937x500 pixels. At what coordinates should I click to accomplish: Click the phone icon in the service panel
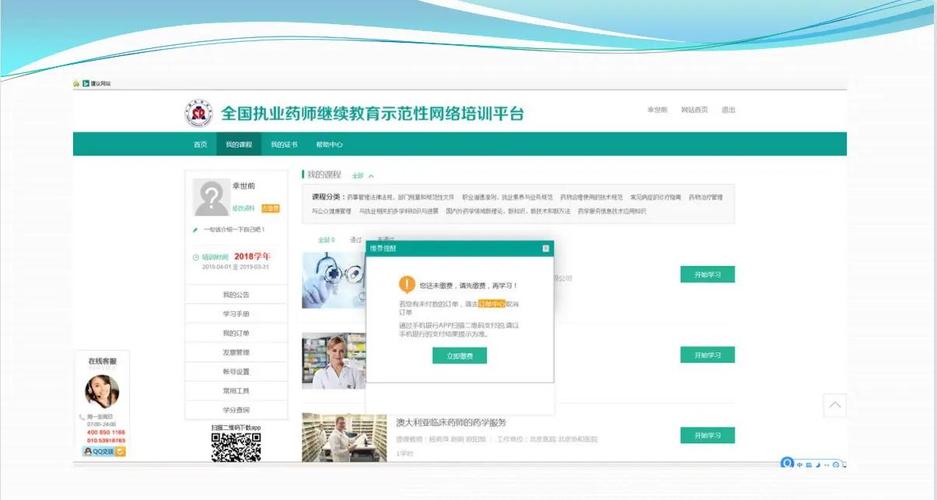click(x=82, y=417)
